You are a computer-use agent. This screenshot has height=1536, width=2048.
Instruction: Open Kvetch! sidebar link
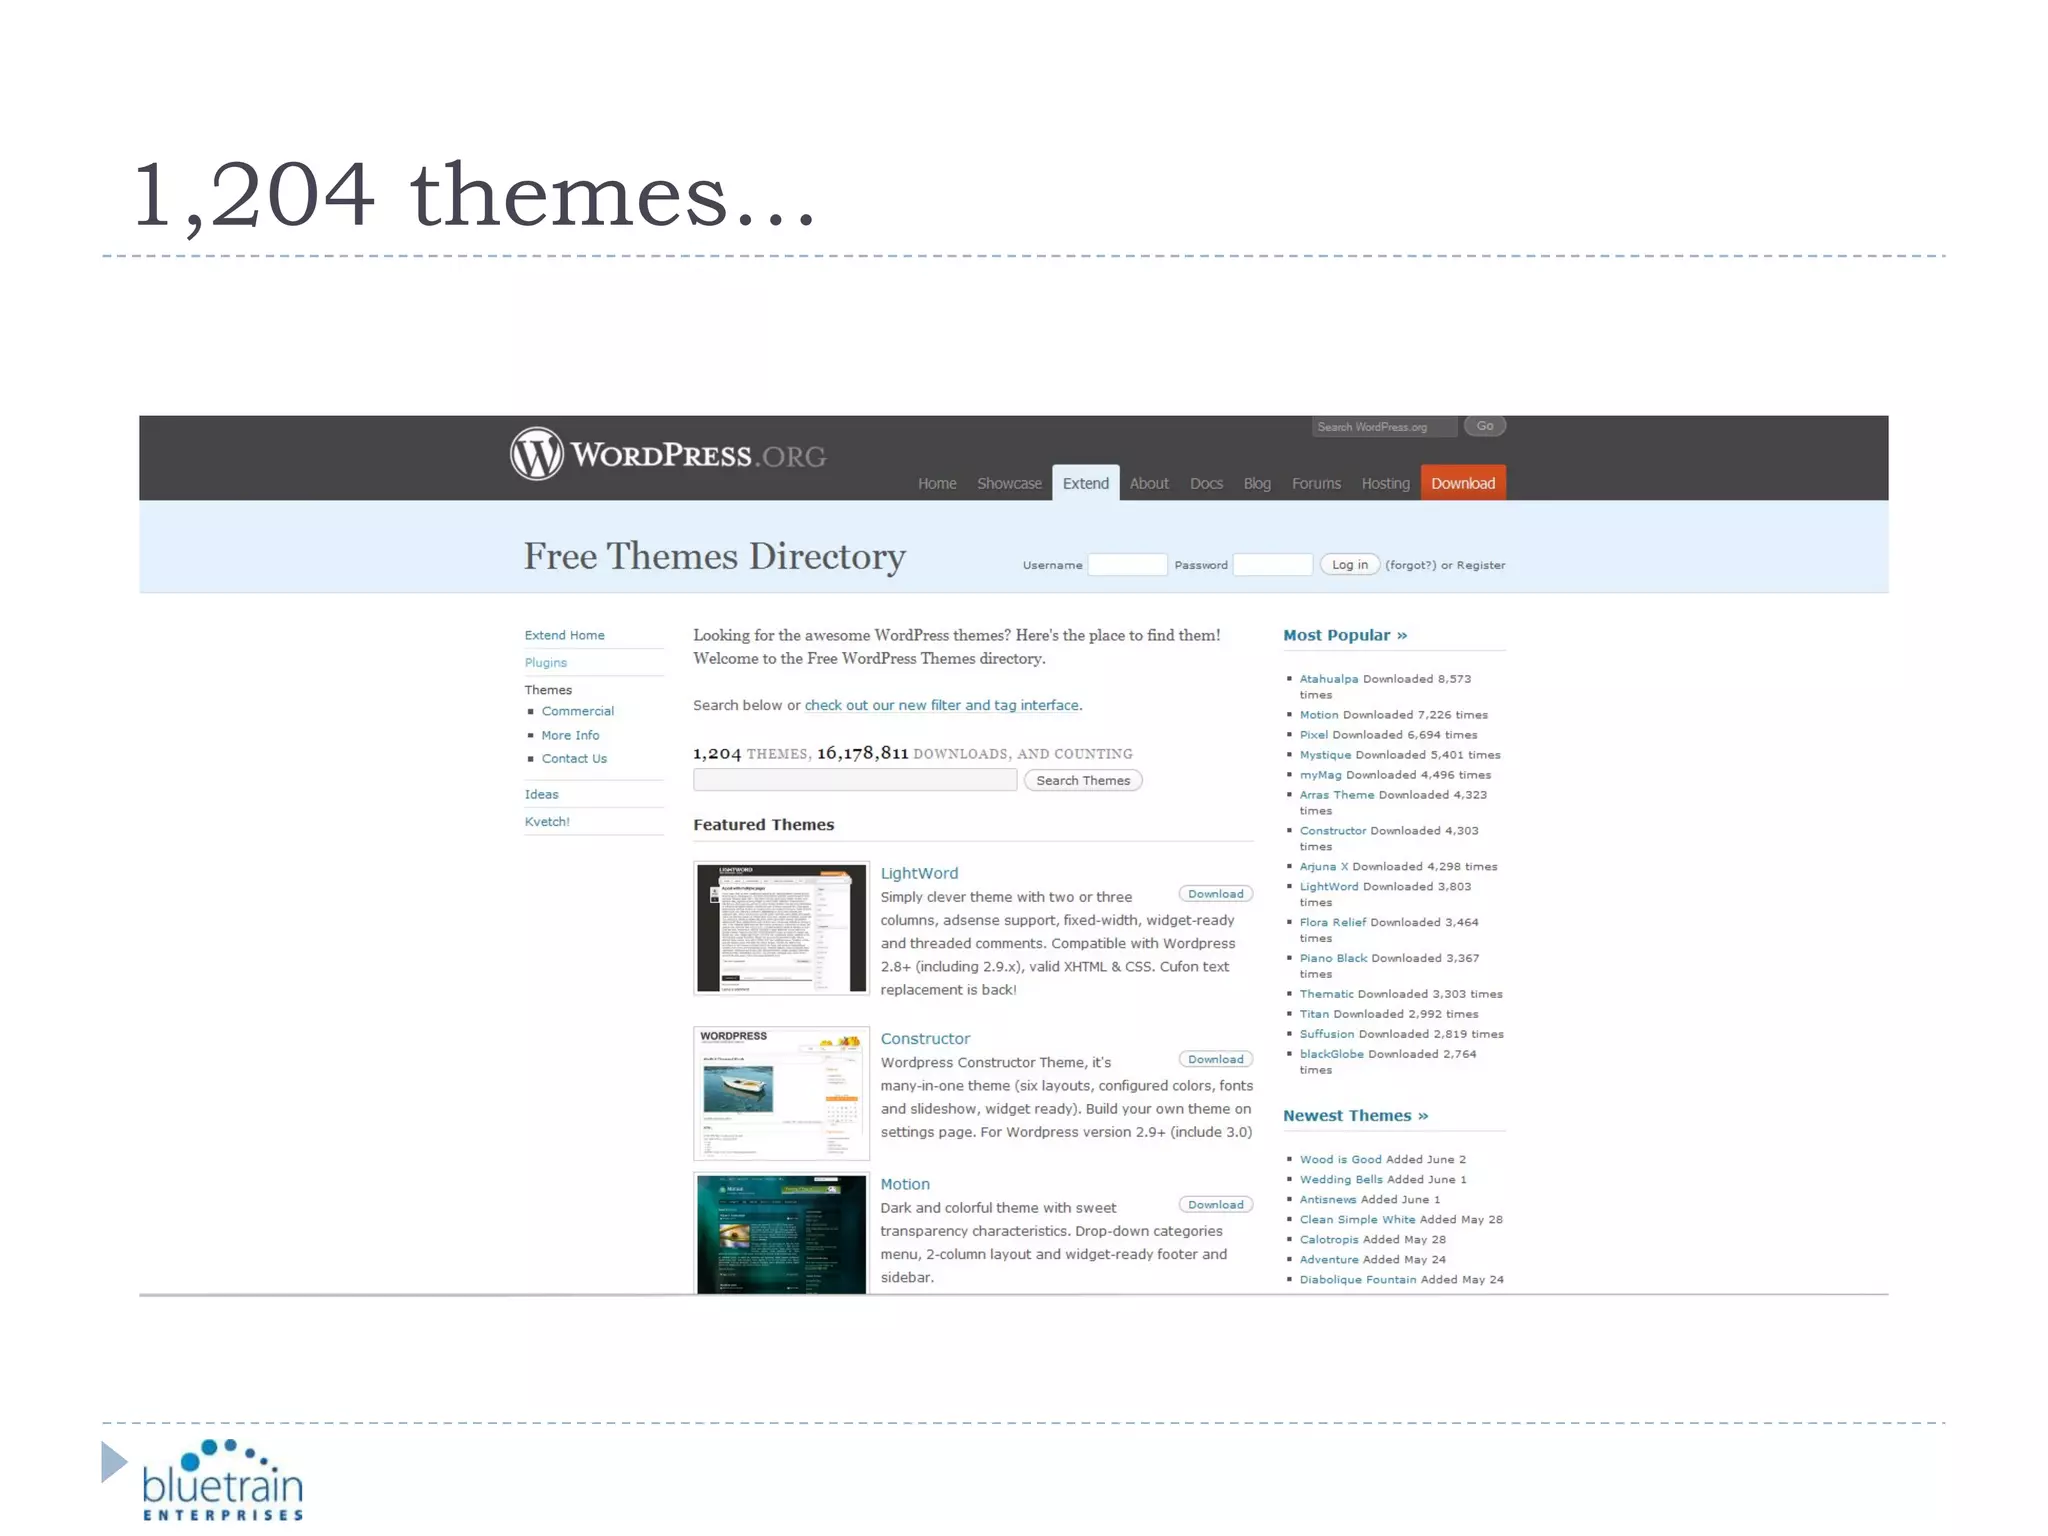point(547,821)
